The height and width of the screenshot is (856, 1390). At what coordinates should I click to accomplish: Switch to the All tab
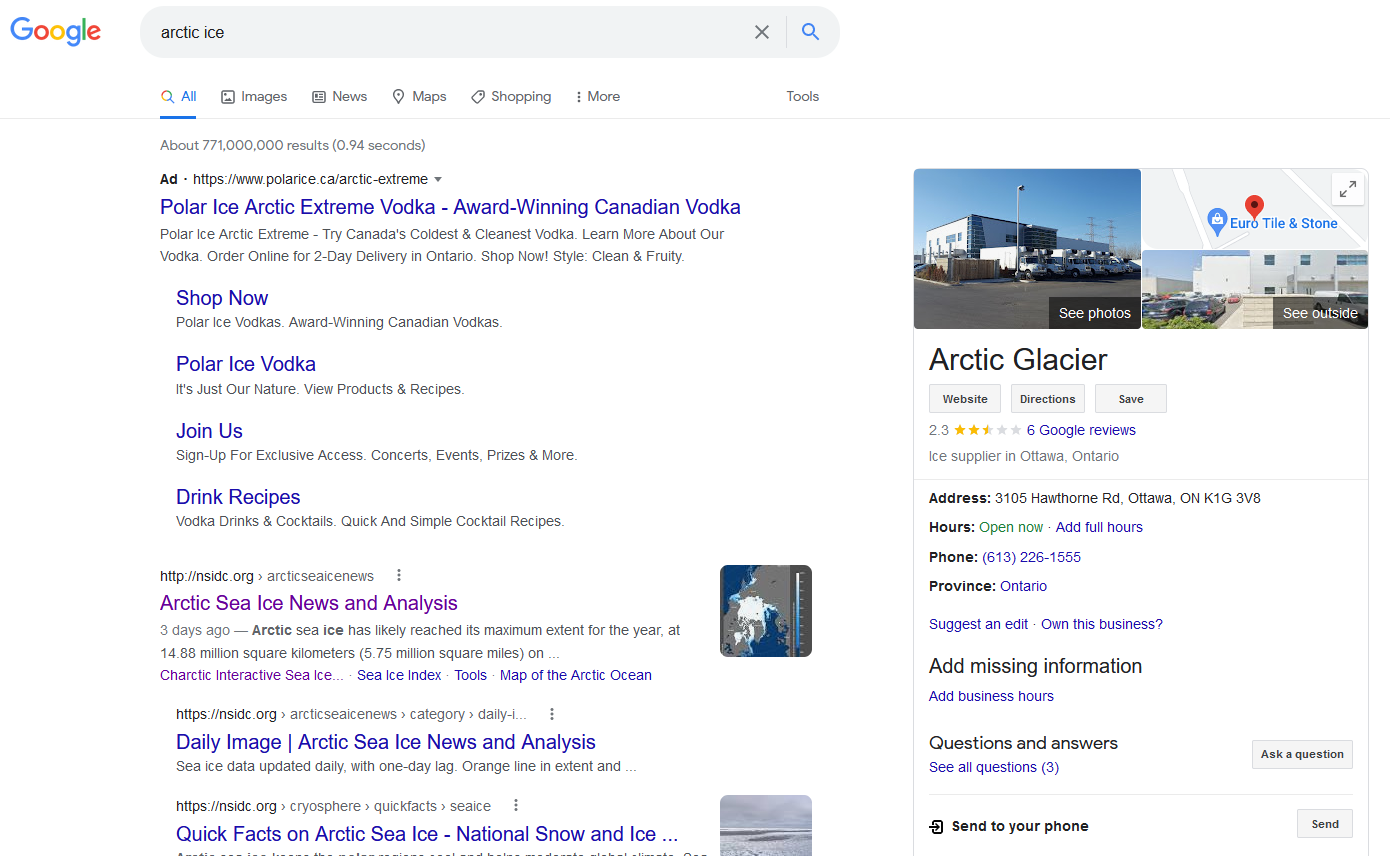(178, 97)
